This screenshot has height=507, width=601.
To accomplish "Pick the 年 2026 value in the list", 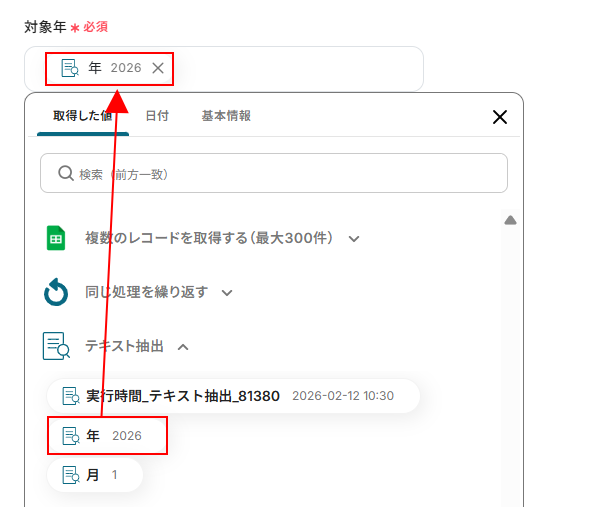I will coord(107,436).
